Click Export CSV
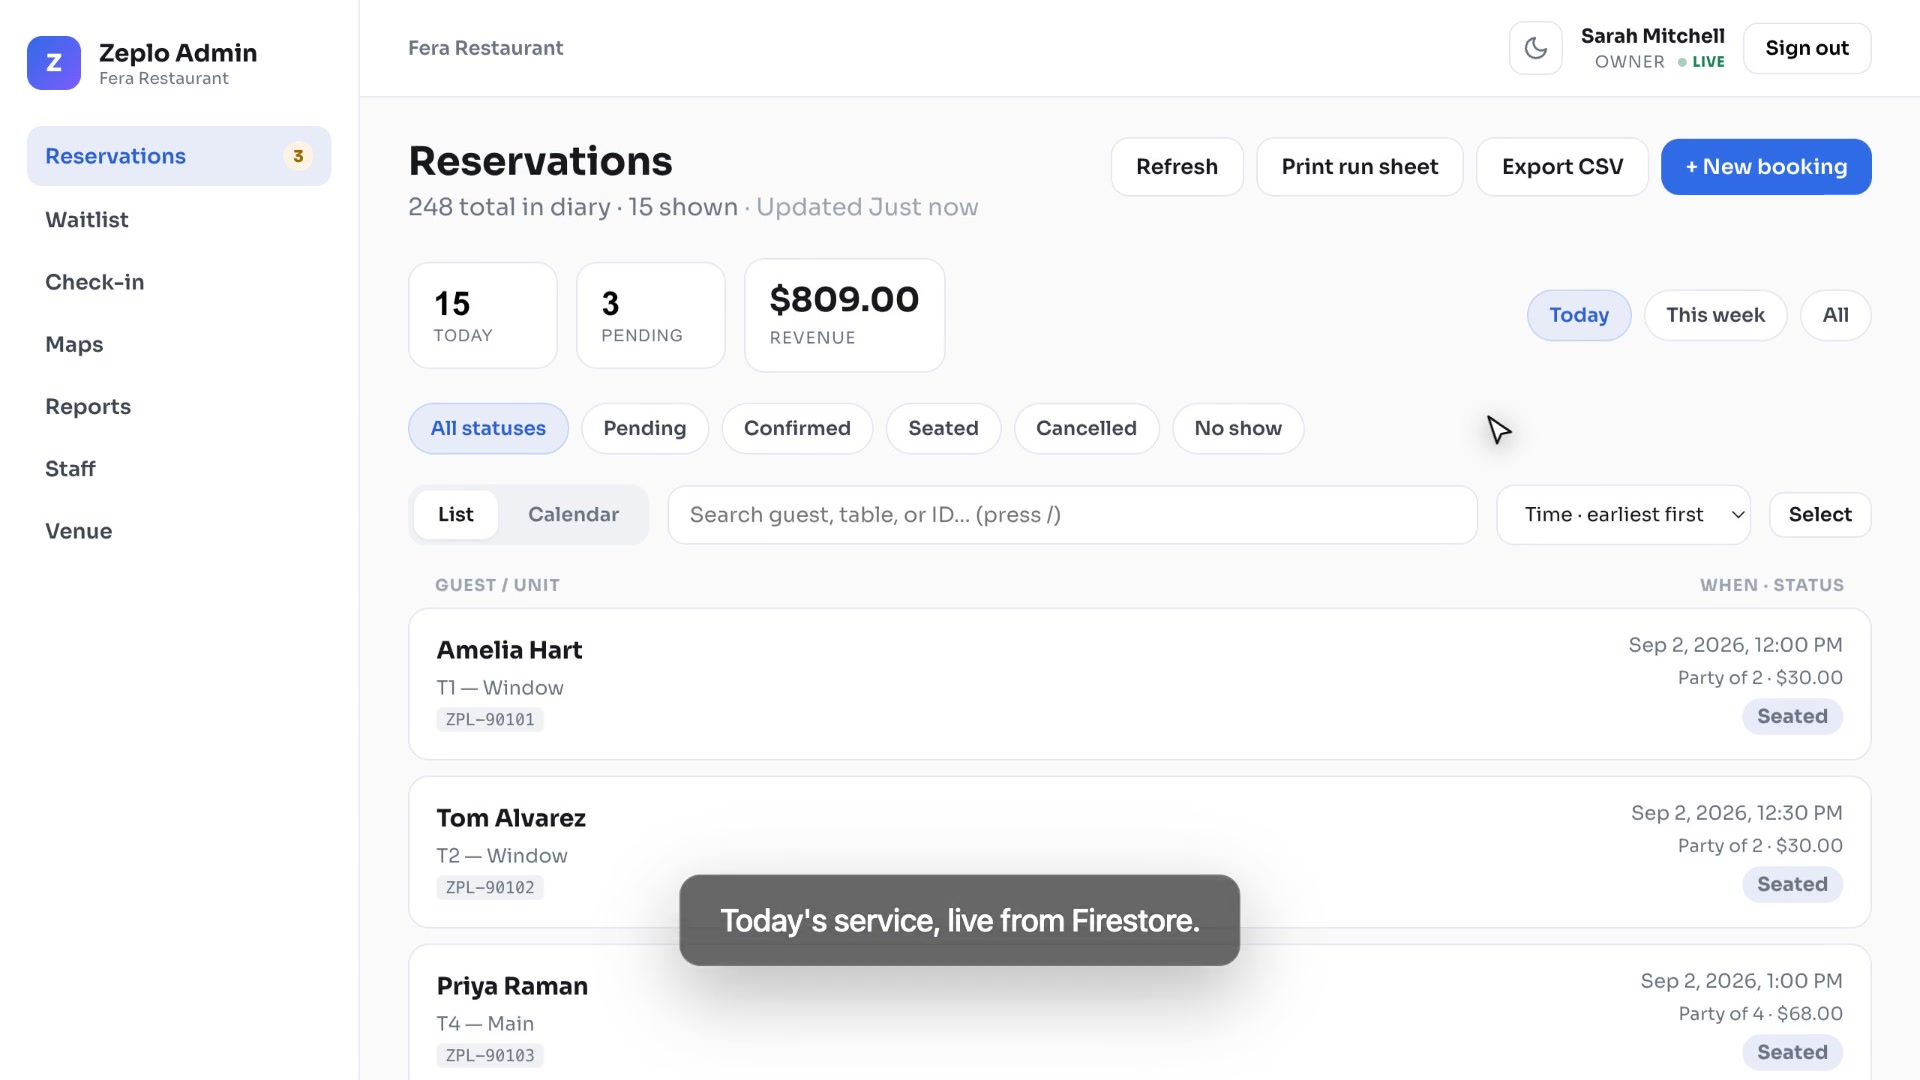 (x=1562, y=167)
